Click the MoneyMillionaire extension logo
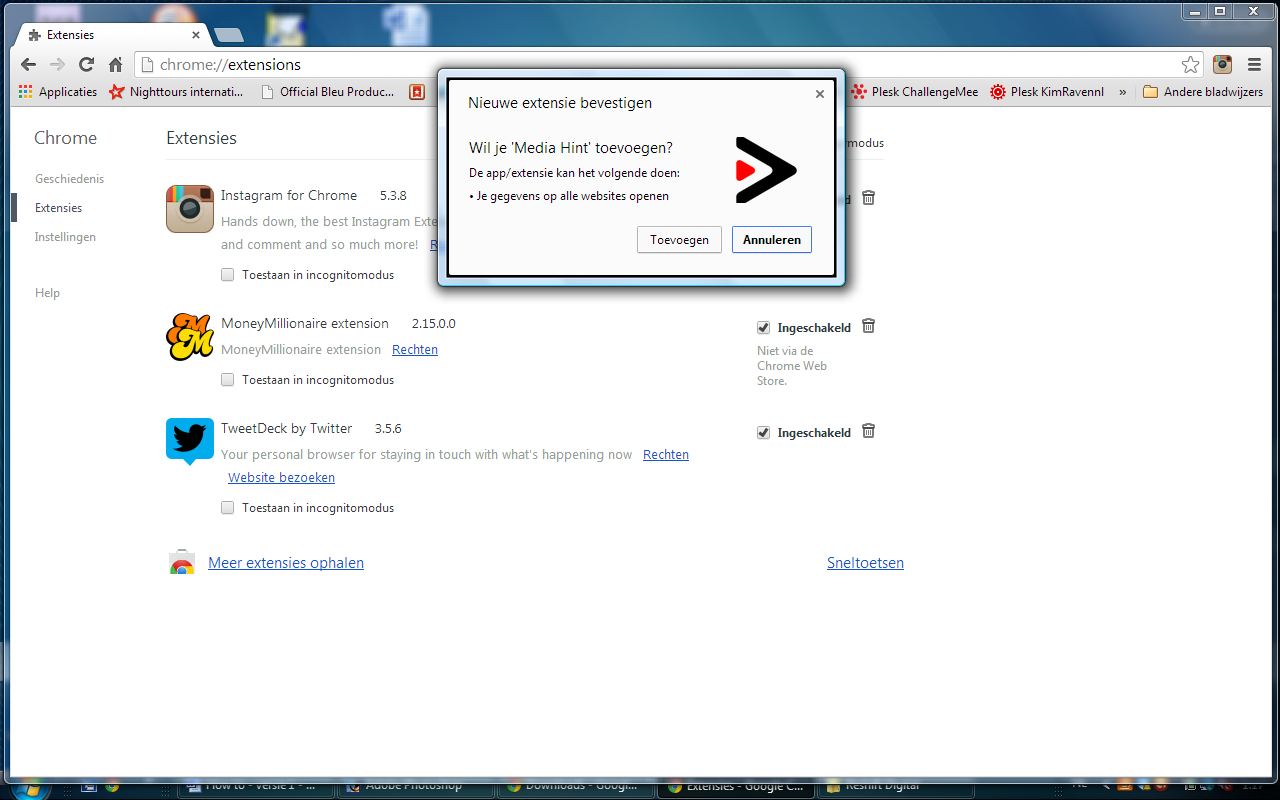This screenshot has height=800, width=1280. (x=190, y=337)
